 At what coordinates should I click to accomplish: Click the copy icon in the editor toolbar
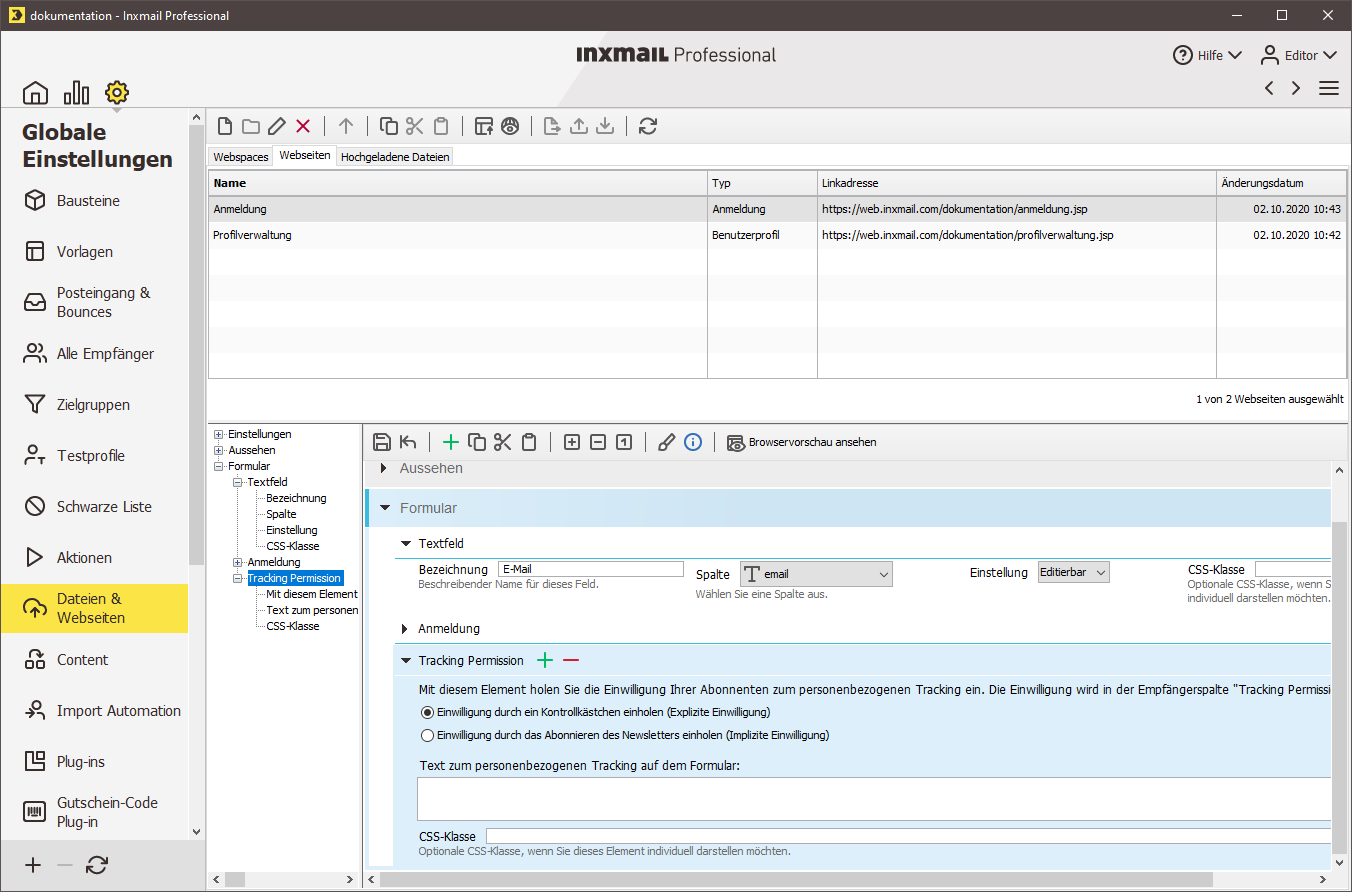click(477, 442)
